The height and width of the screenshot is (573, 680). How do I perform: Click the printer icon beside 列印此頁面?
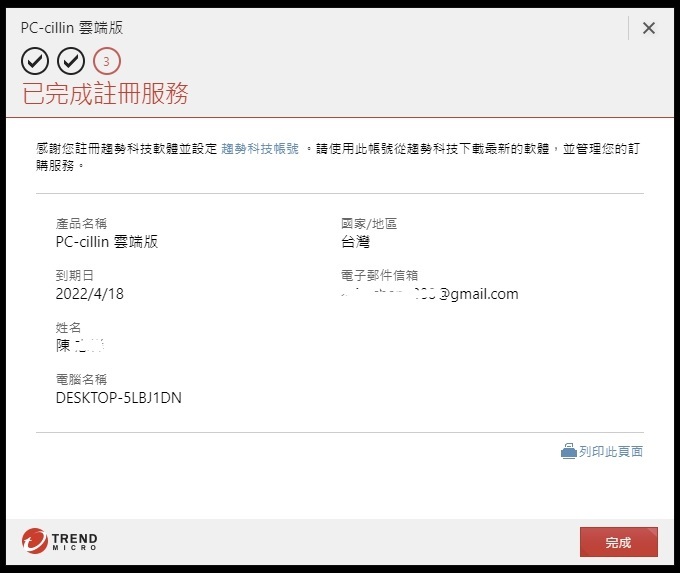[x=568, y=451]
